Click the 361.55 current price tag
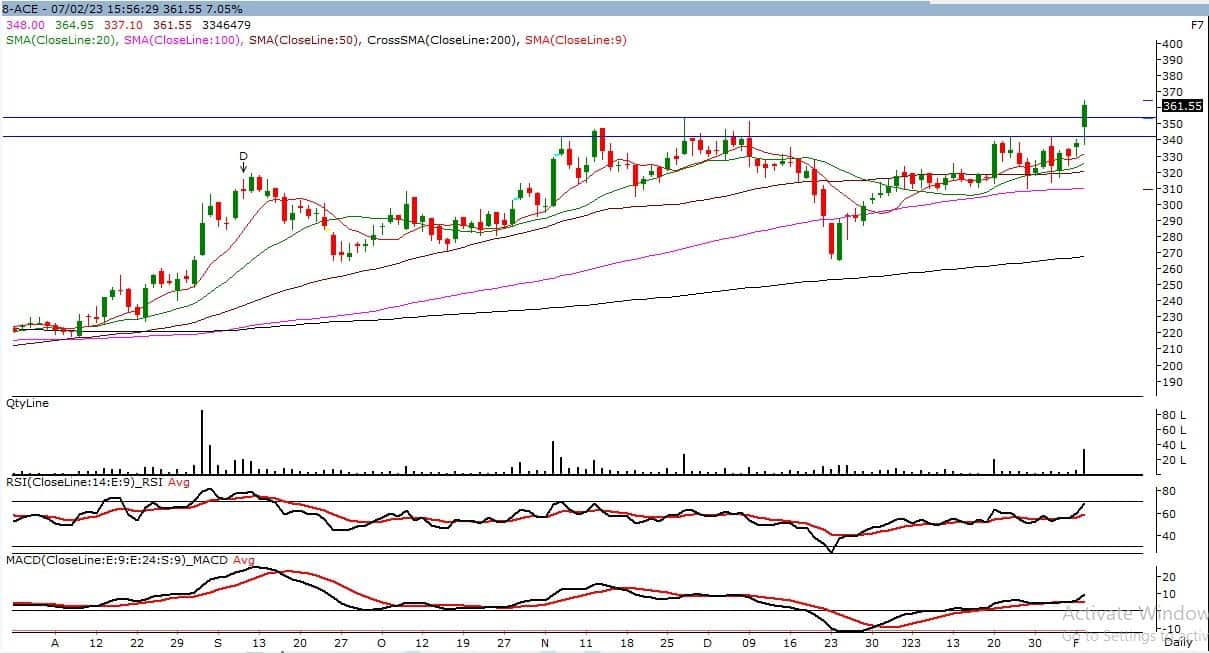Viewport: 1209px width, 653px height. point(1181,106)
